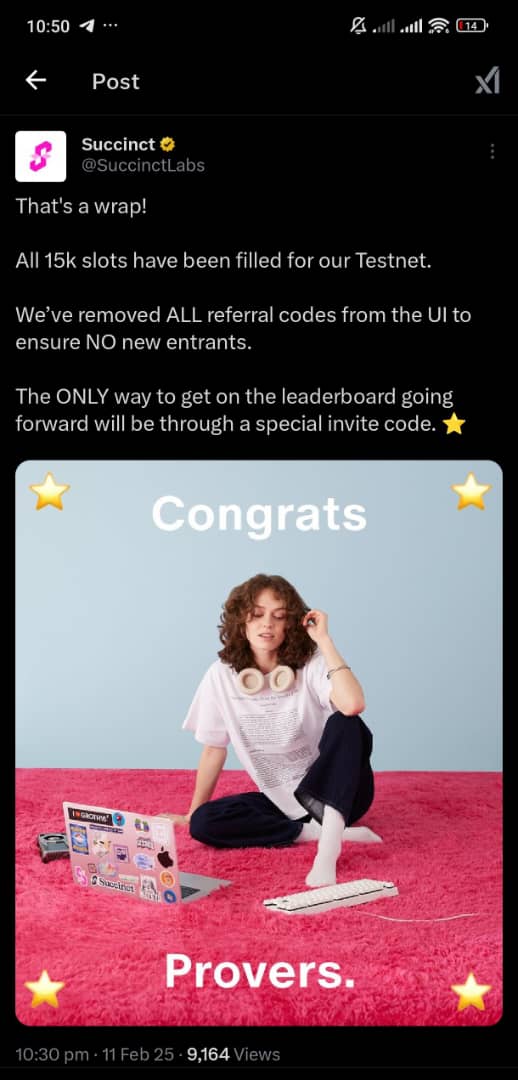Image resolution: width=518 pixels, height=1080 pixels.
Task: Tap the gold verified badge
Action: (167, 145)
